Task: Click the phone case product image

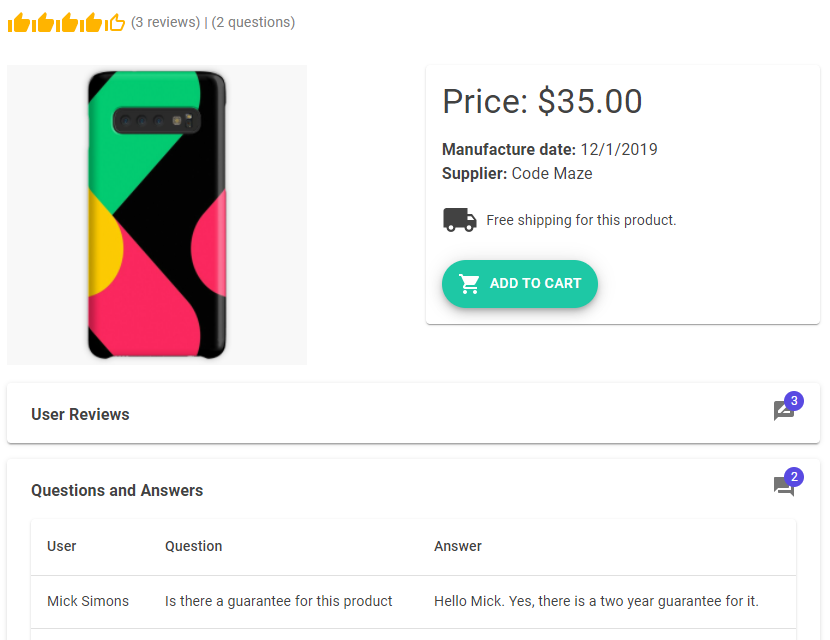Action: coord(157,214)
